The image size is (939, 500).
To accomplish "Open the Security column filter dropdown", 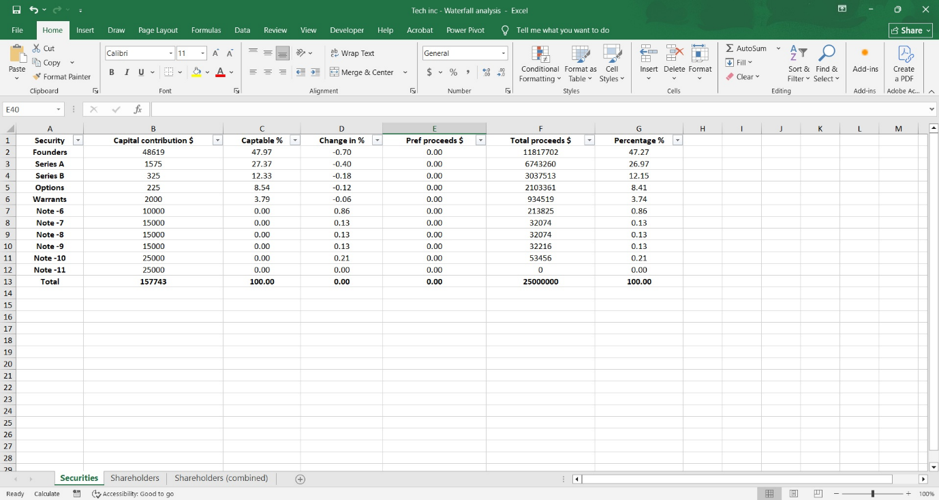I will [x=77, y=140].
